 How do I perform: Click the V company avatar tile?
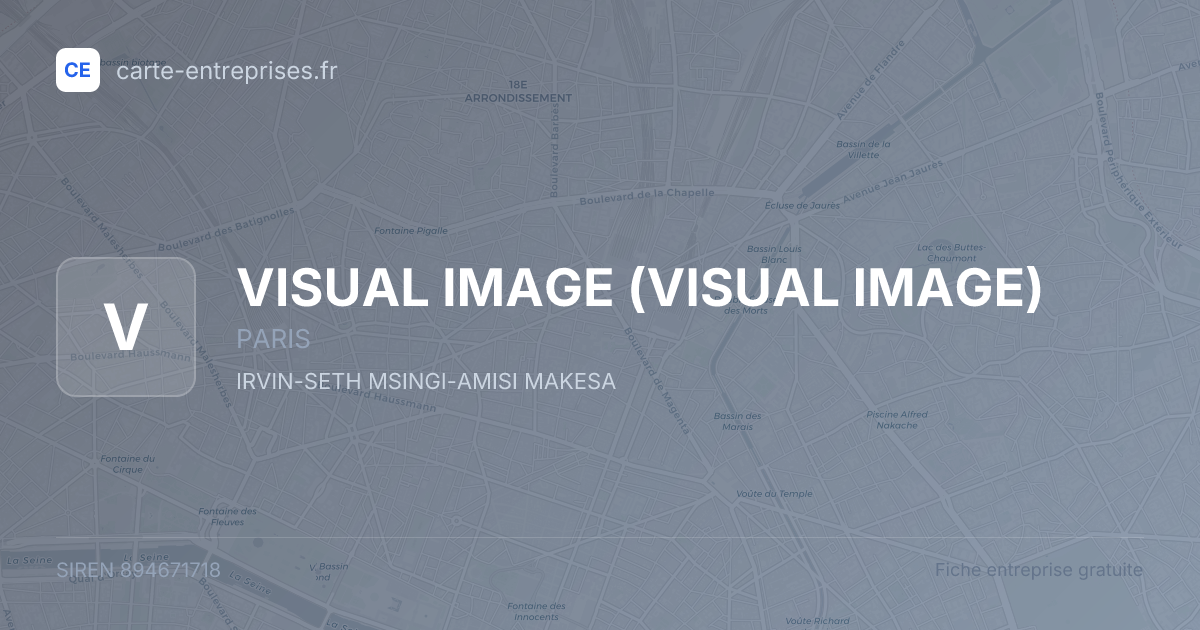[x=126, y=327]
